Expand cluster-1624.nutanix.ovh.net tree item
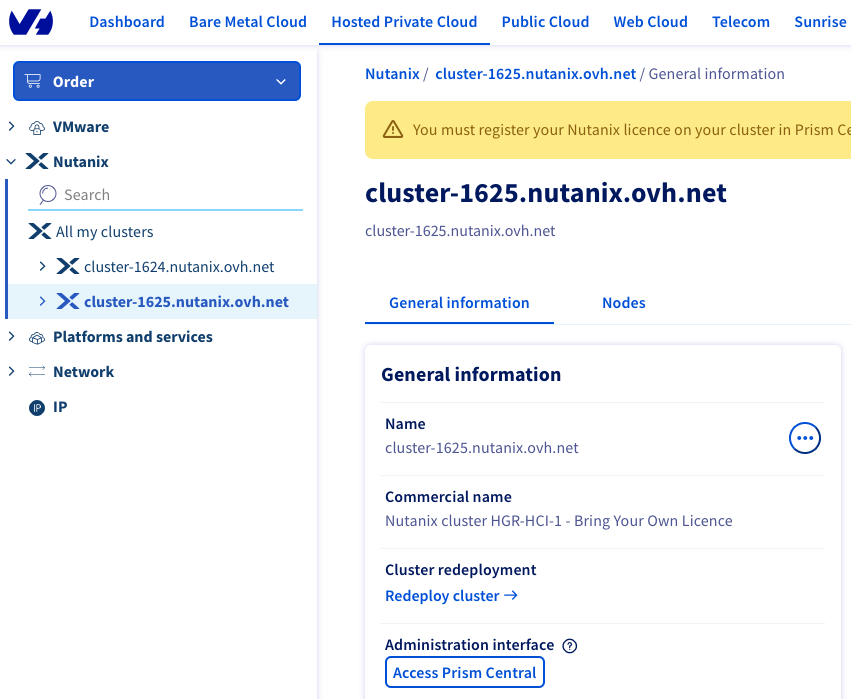The image size is (851, 699). [42, 266]
